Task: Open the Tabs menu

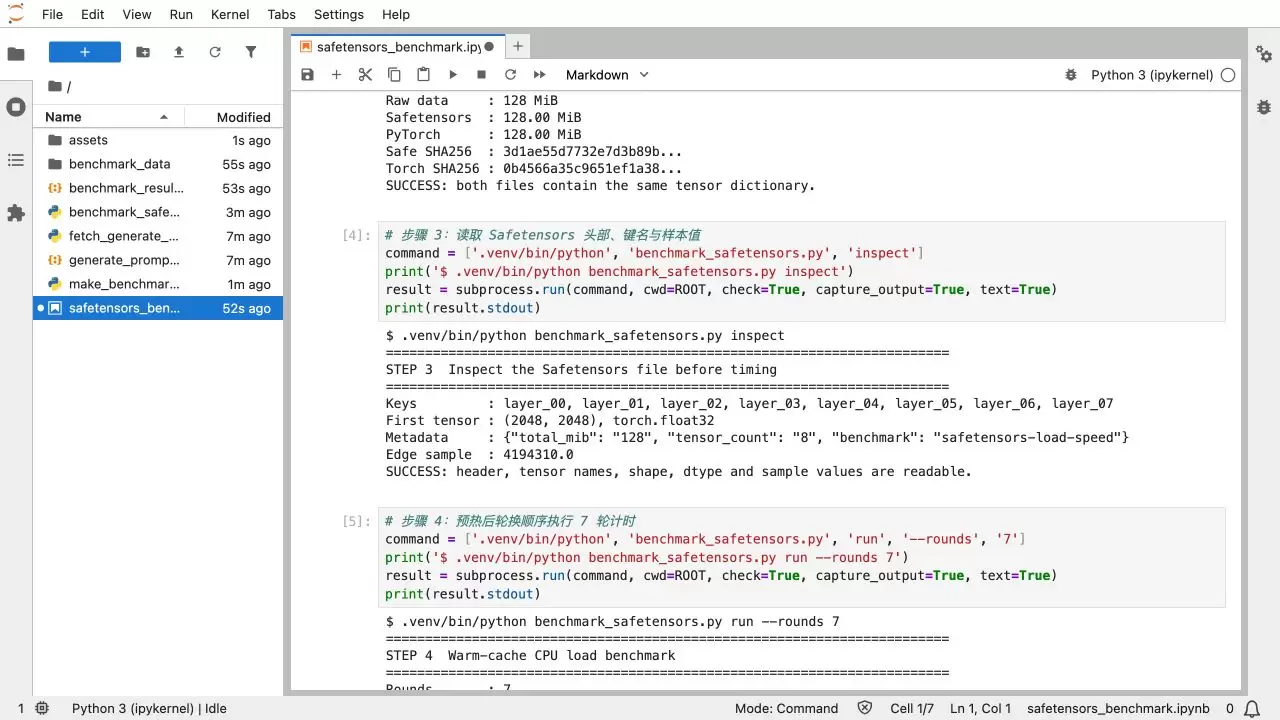Action: point(282,14)
